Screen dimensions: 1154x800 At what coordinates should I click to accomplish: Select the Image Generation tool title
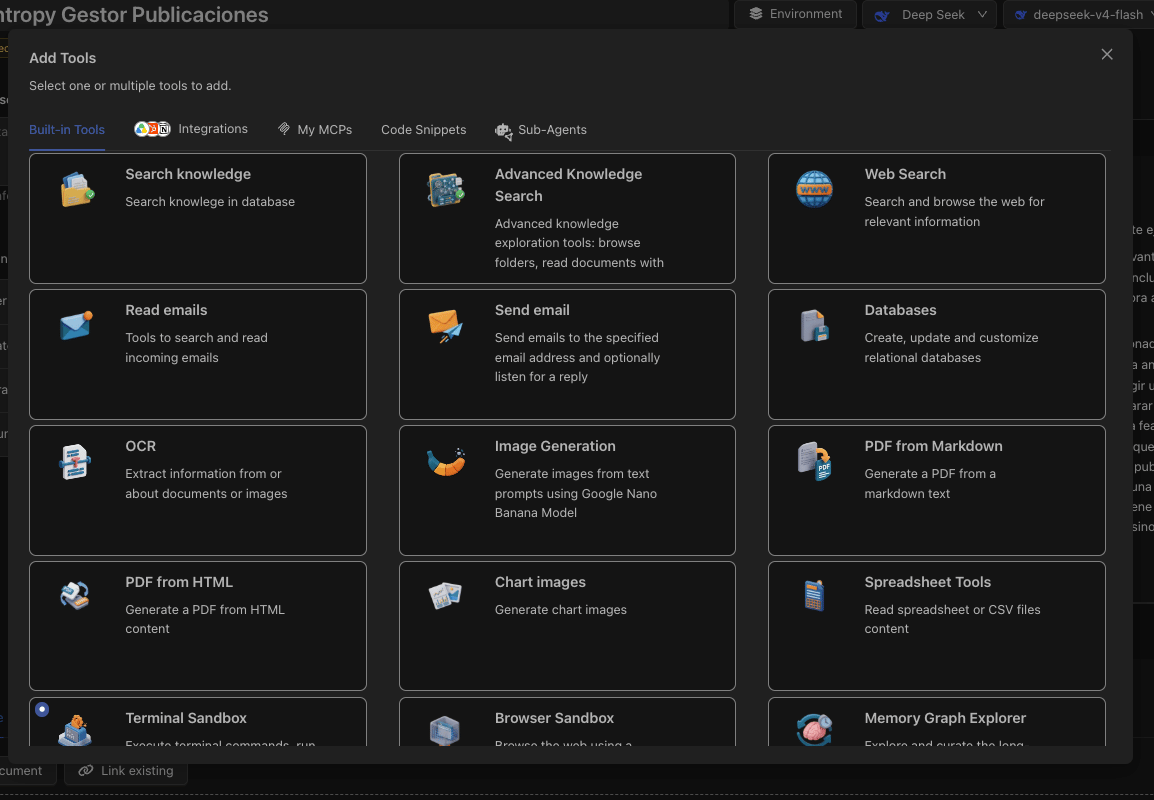[555, 446]
